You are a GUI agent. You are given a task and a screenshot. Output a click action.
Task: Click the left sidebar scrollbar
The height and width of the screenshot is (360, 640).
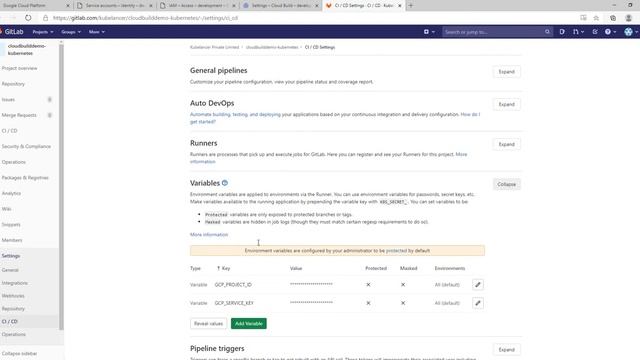[x=61, y=186]
